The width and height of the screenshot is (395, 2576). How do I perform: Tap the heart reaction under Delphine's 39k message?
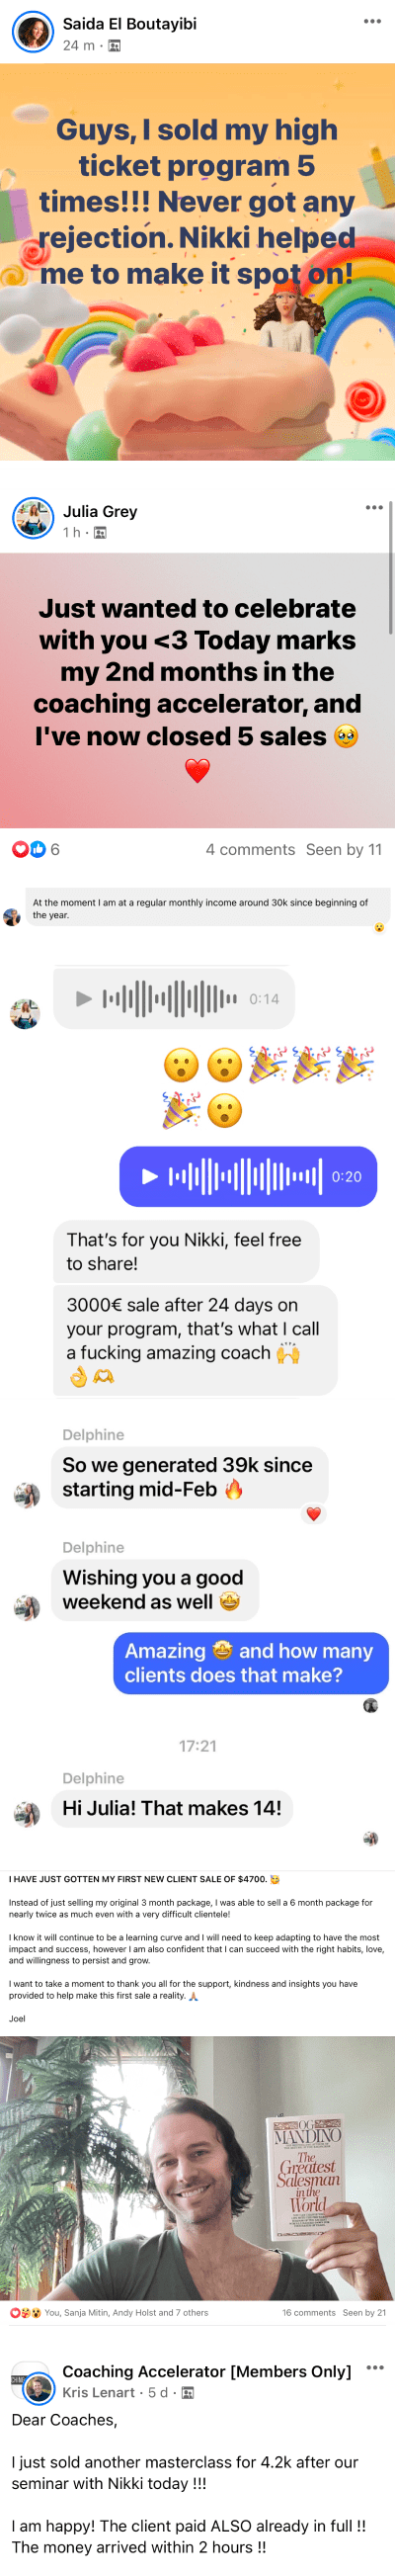tap(313, 1514)
